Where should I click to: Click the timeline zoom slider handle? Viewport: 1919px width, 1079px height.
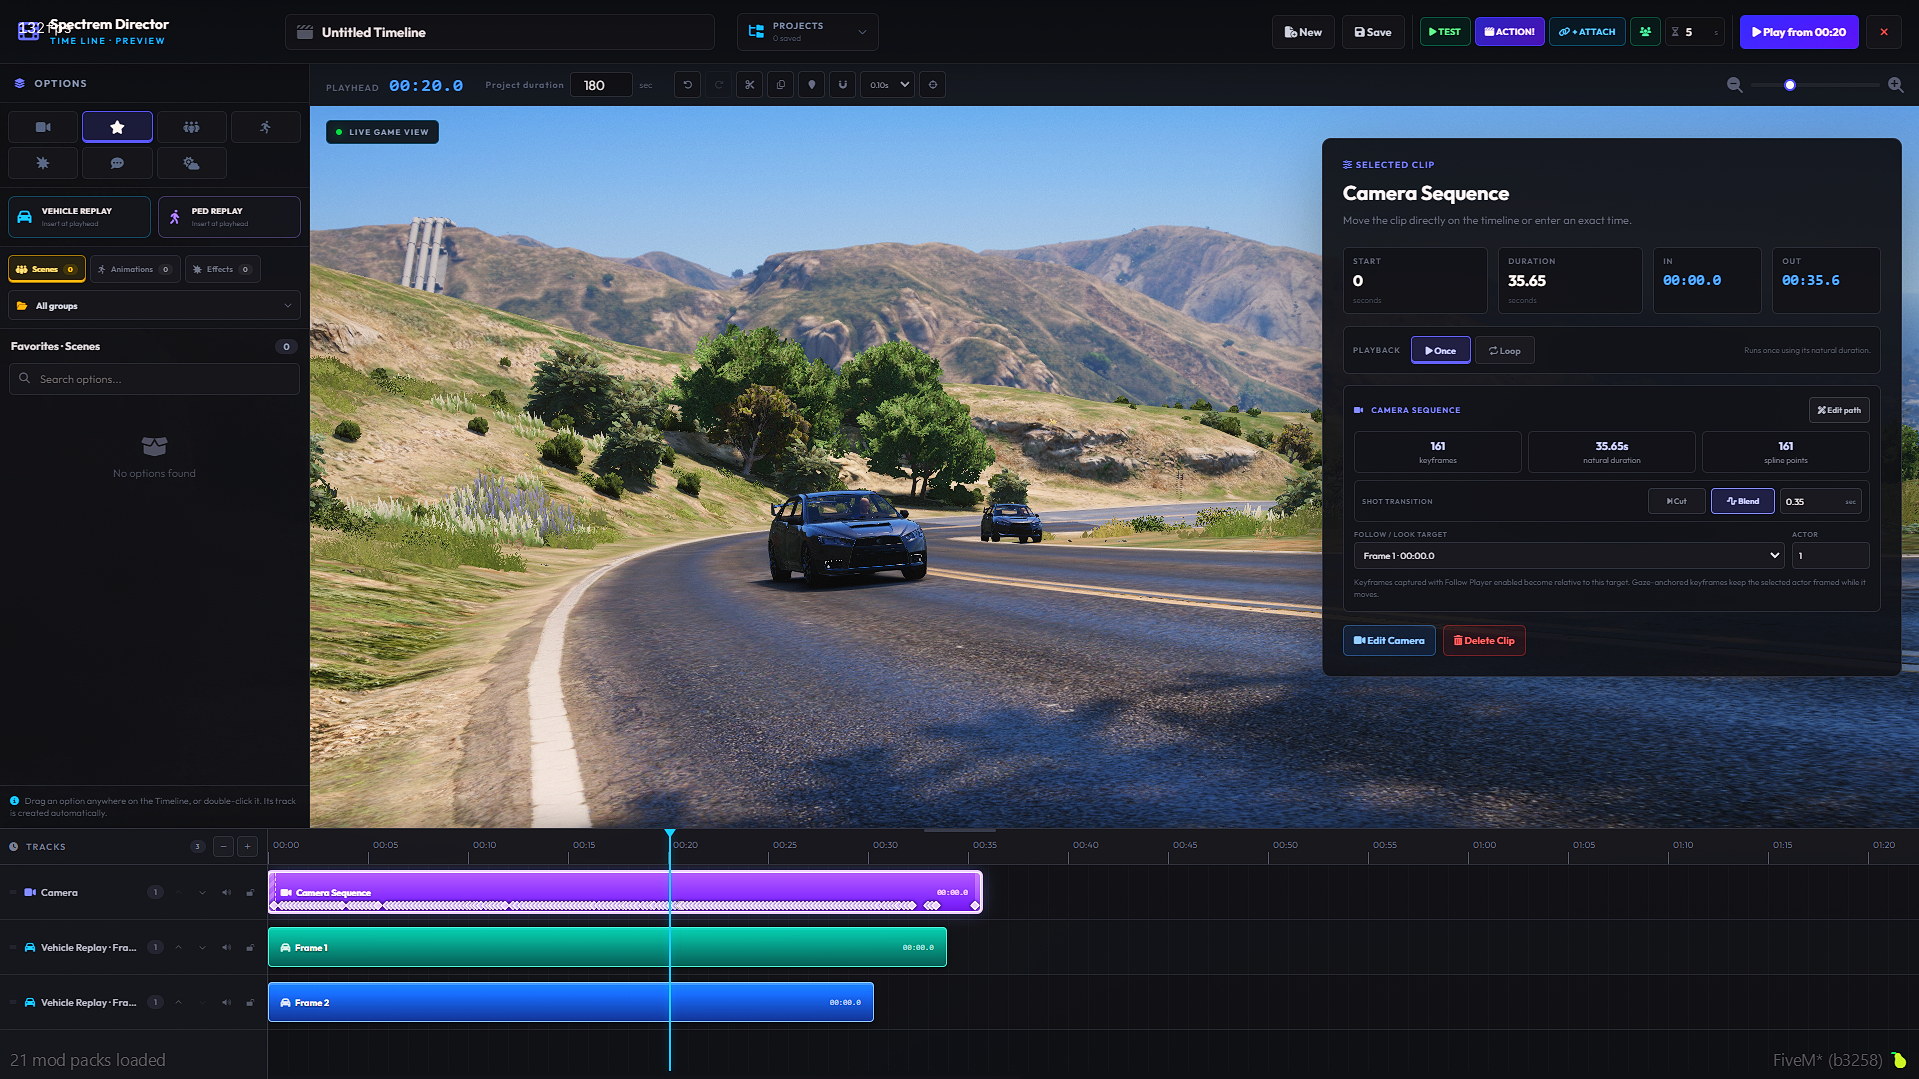click(x=1790, y=85)
